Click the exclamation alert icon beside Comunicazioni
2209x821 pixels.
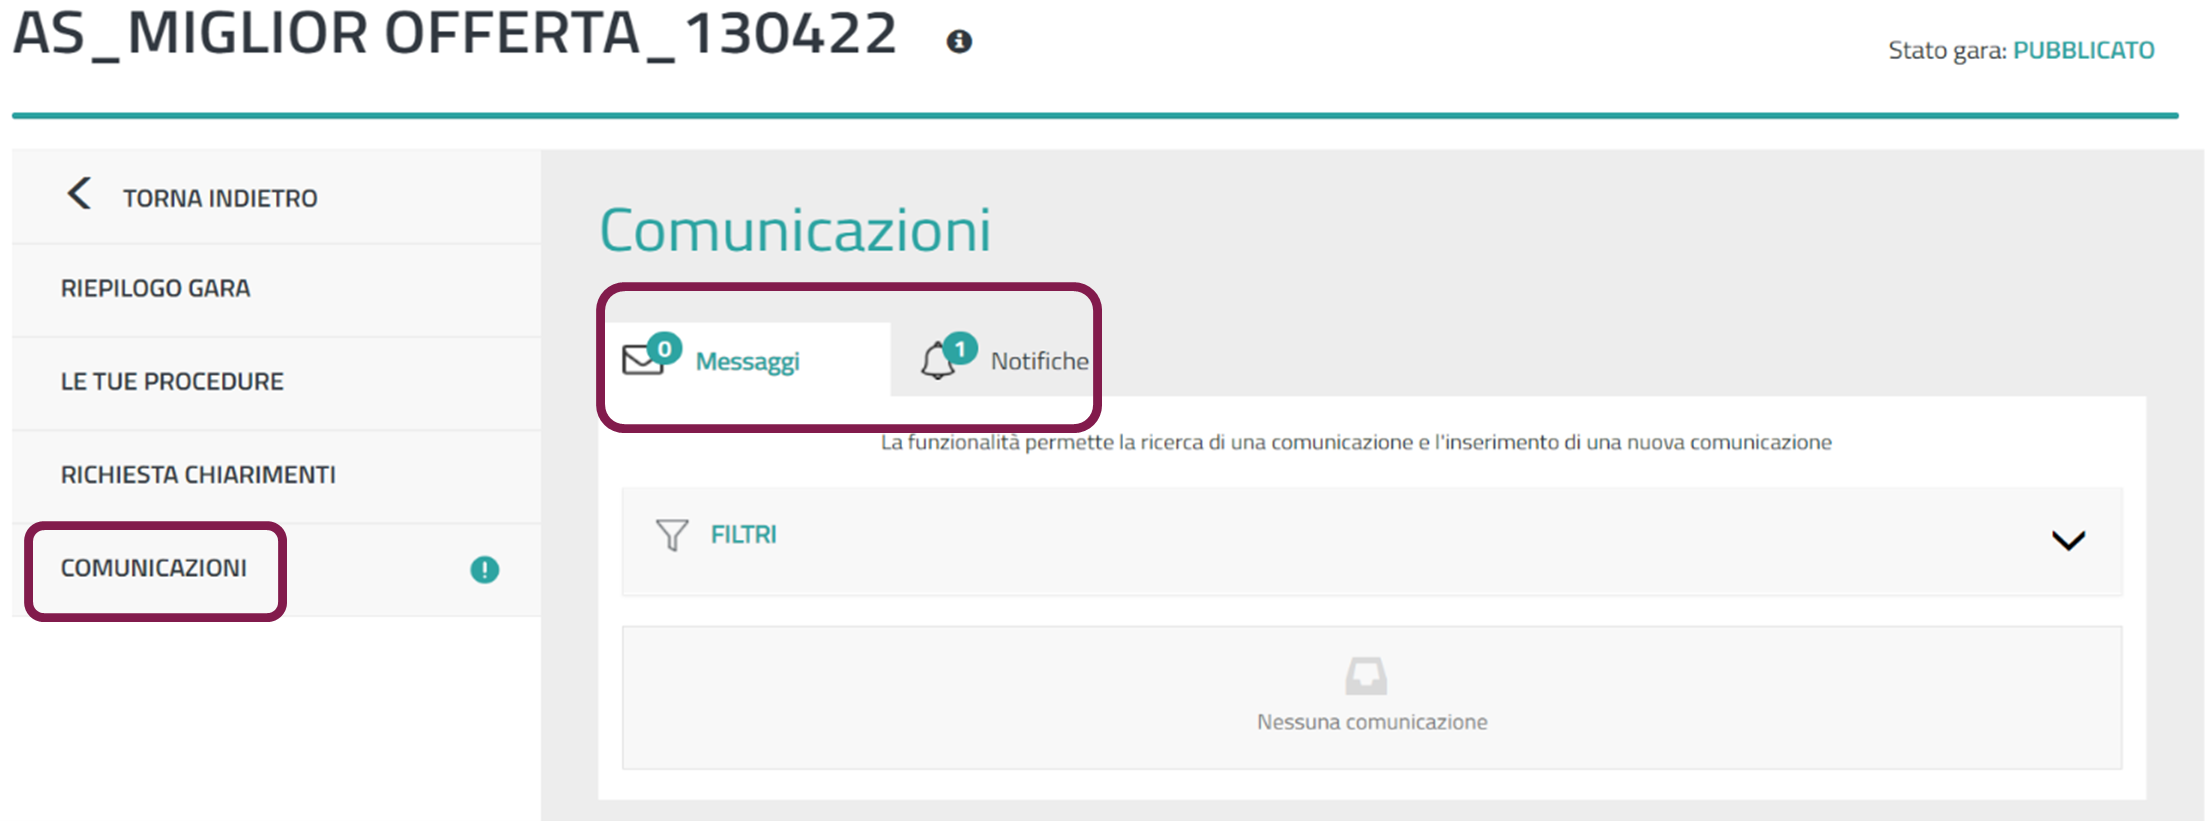point(485,570)
